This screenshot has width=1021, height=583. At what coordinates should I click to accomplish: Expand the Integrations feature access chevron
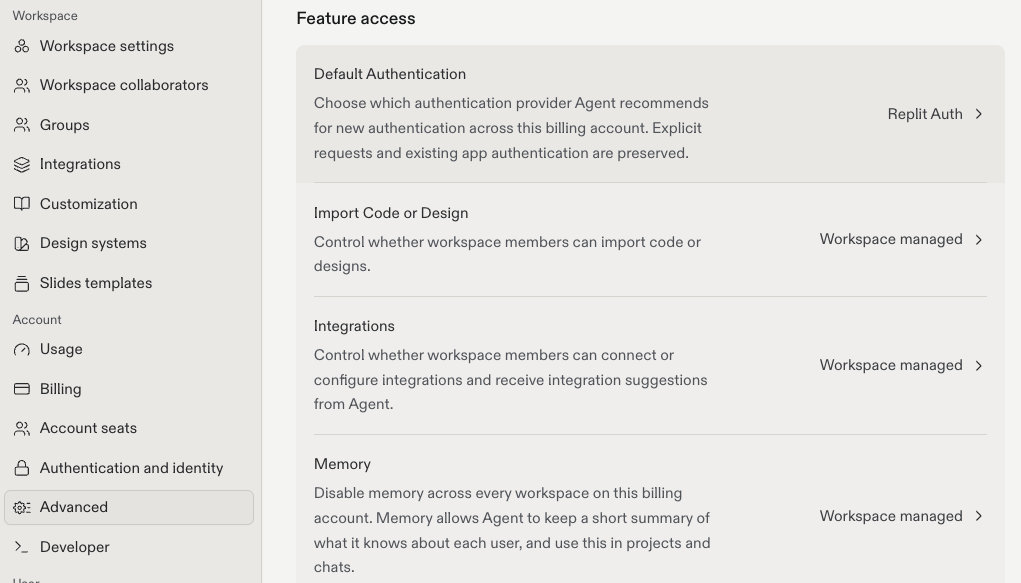click(979, 365)
